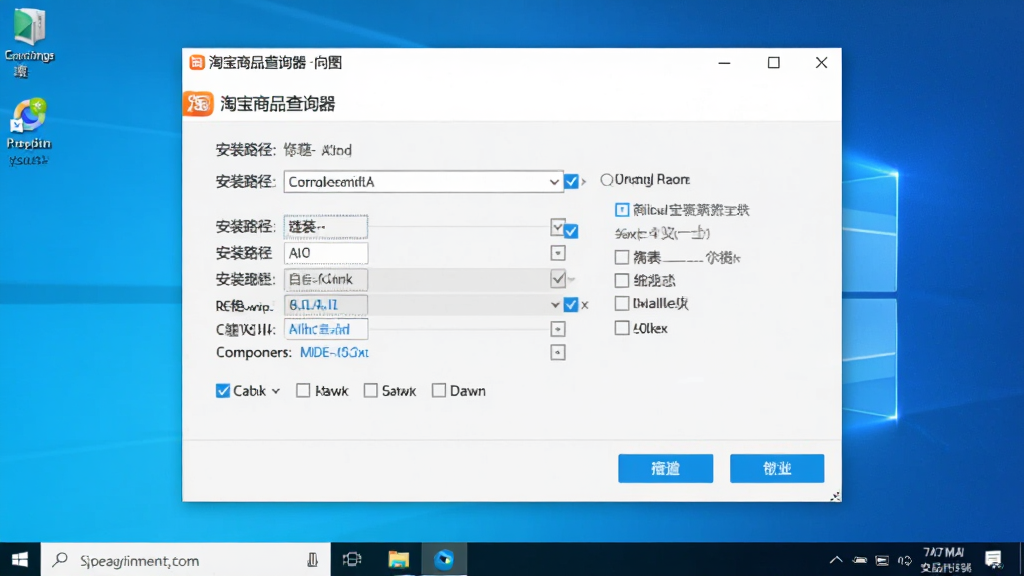This screenshot has width=1024, height=576.
Task: Click the MIDE Componers link value
Action: coord(334,353)
